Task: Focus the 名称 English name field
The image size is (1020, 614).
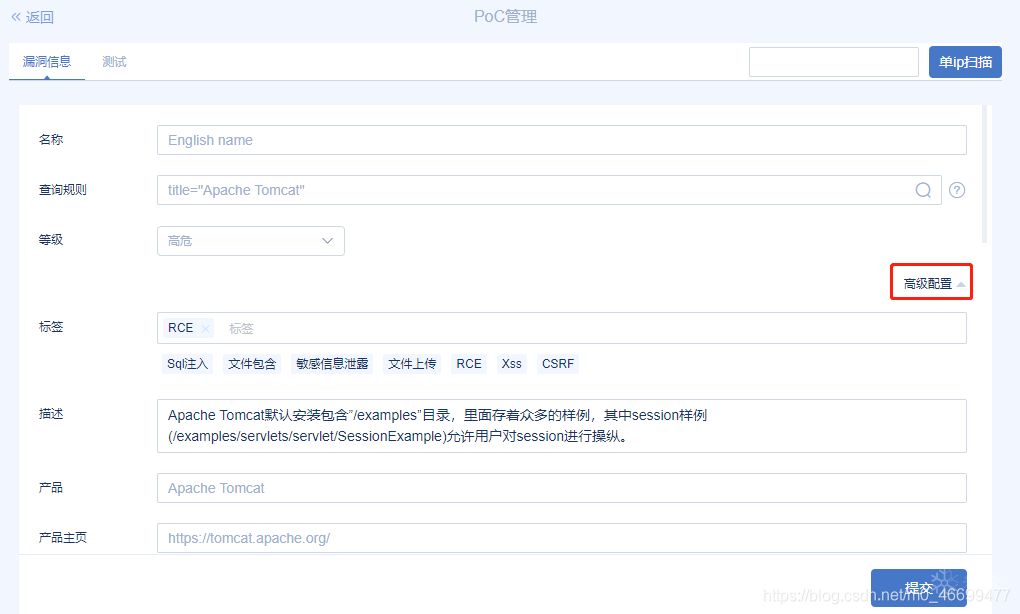Action: click(561, 140)
